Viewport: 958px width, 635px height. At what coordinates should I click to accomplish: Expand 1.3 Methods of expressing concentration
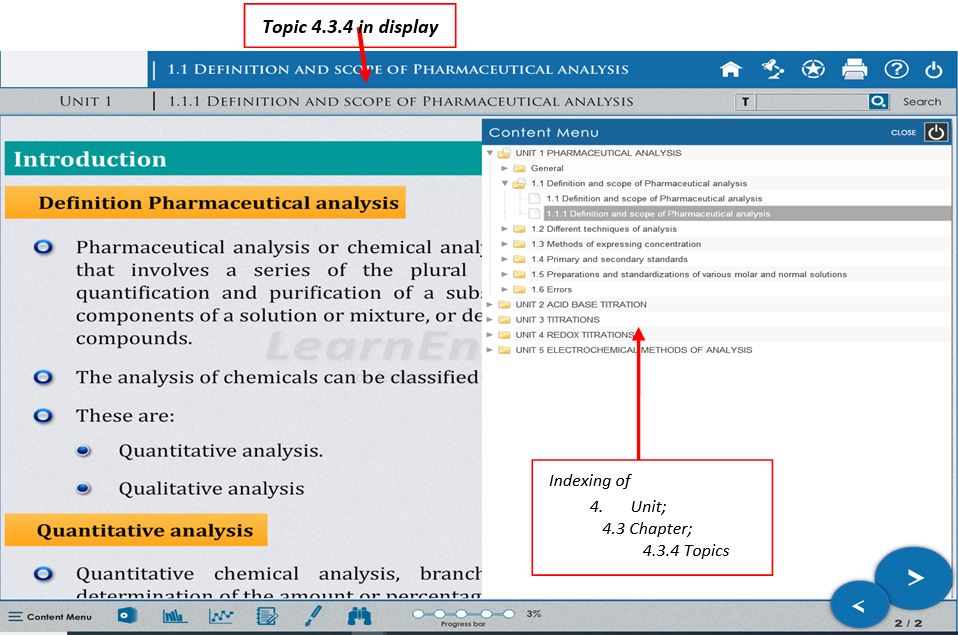point(505,244)
